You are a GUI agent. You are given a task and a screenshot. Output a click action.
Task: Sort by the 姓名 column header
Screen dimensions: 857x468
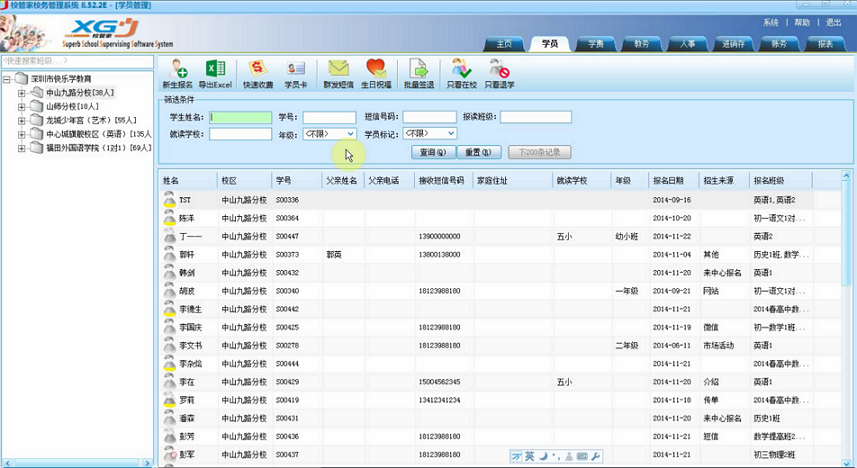[188, 180]
